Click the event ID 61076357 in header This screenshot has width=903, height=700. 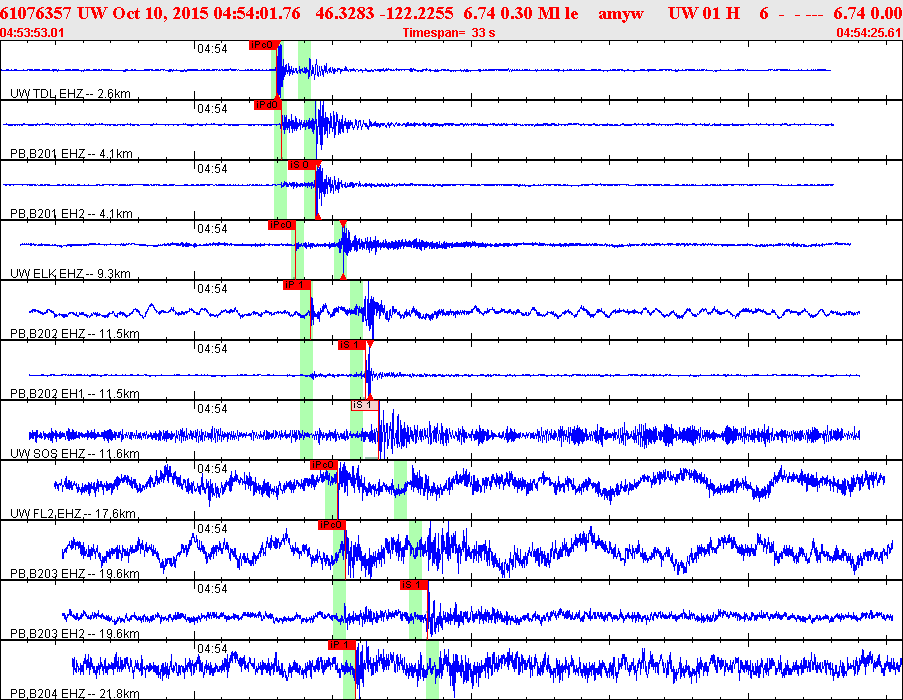pos(36,13)
